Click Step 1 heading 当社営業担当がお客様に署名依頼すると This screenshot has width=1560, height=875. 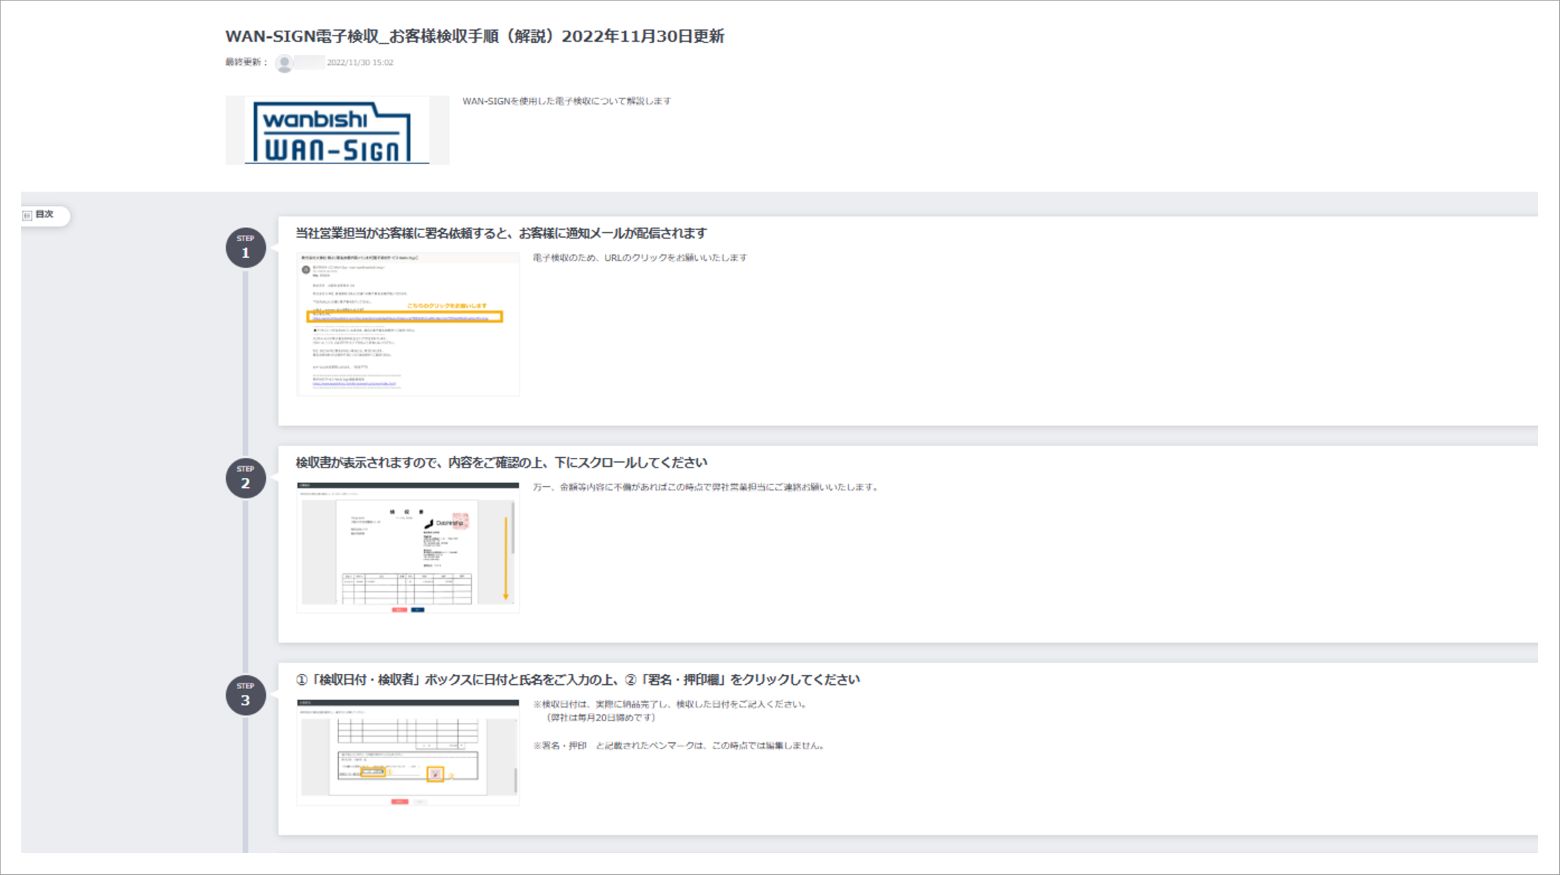(x=501, y=233)
